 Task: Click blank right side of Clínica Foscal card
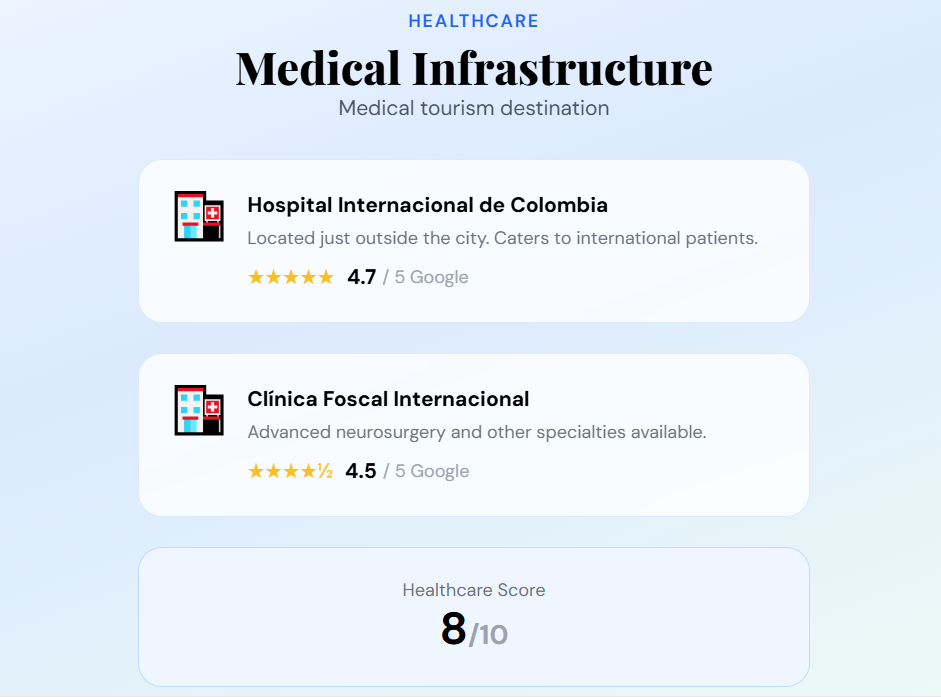[x=760, y=470]
